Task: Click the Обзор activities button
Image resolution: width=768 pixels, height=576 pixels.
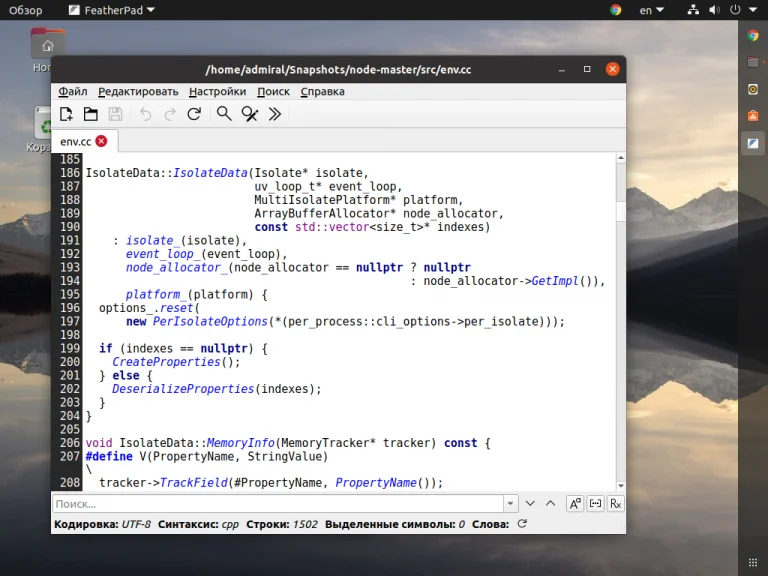Action: (26, 10)
